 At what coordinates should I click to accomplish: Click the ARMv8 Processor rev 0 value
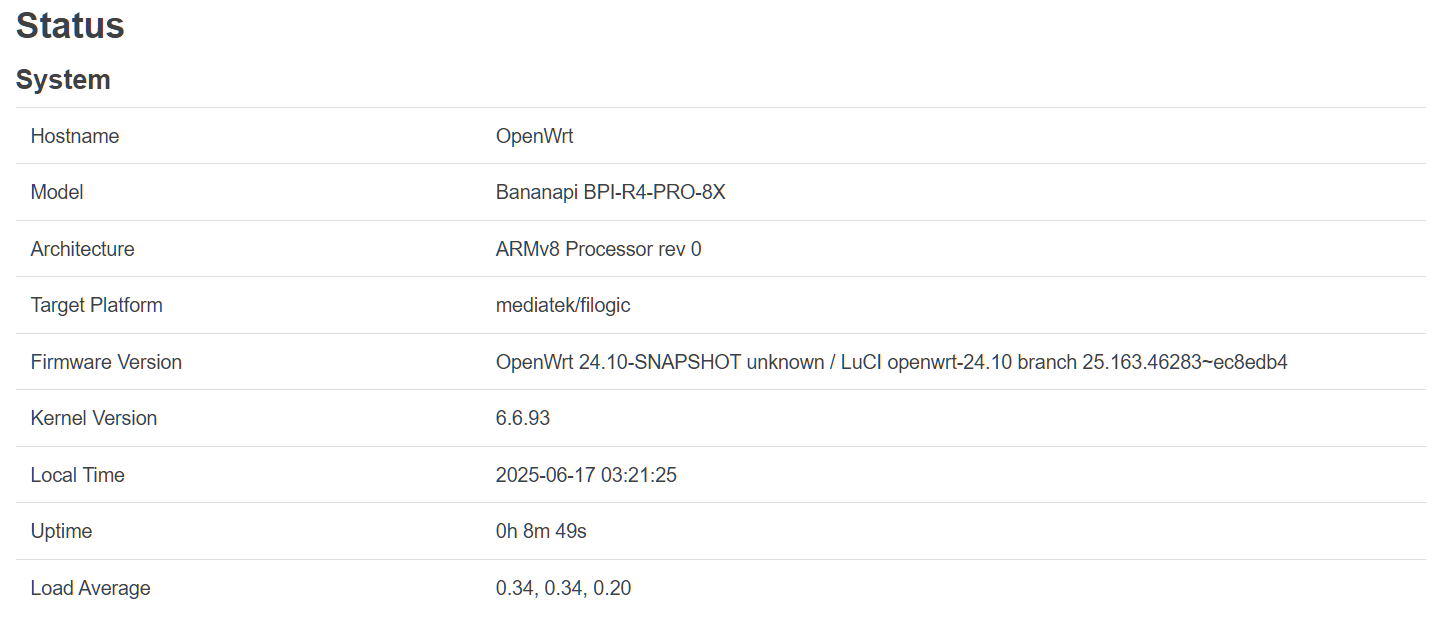point(598,249)
